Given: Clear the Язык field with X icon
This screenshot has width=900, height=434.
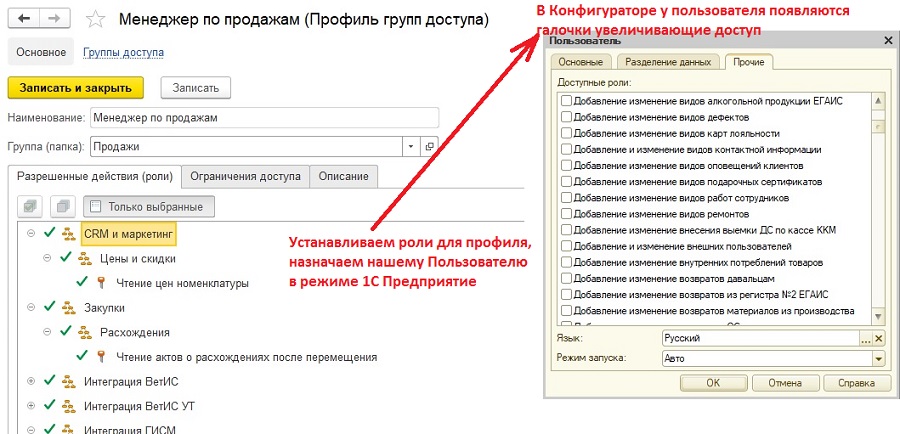Looking at the screenshot, I should pos(879,339).
